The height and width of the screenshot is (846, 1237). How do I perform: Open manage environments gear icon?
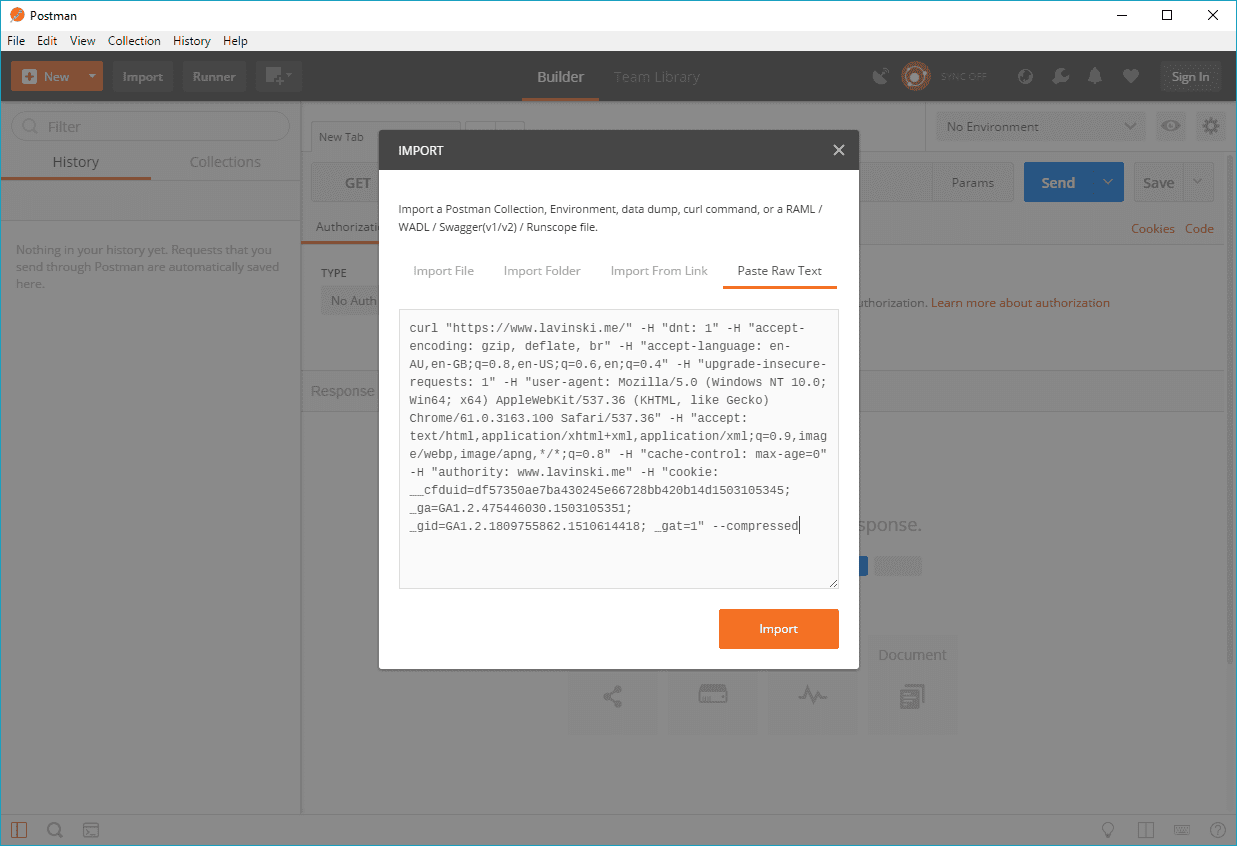(x=1211, y=126)
